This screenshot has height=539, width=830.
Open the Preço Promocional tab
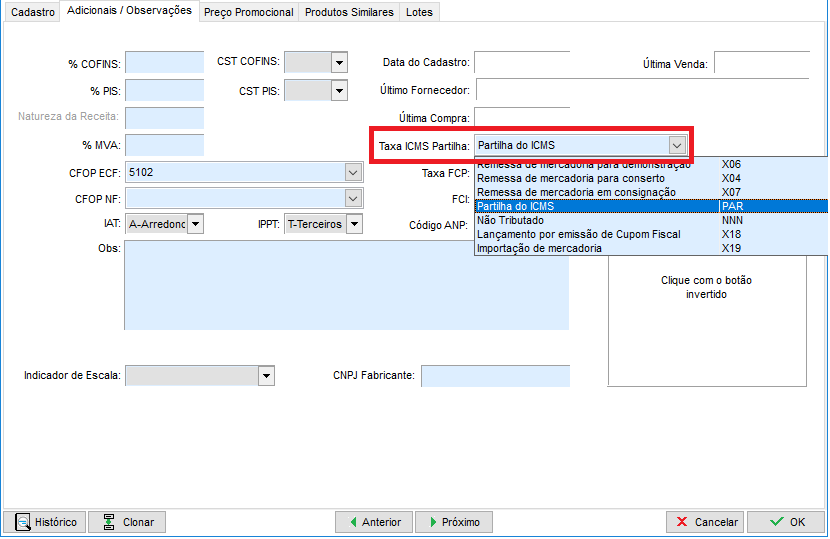248,12
